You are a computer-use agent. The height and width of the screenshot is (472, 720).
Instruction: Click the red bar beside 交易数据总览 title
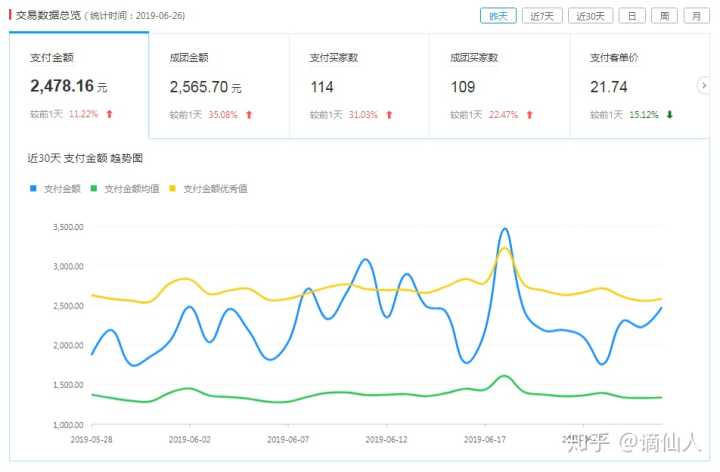coord(10,16)
